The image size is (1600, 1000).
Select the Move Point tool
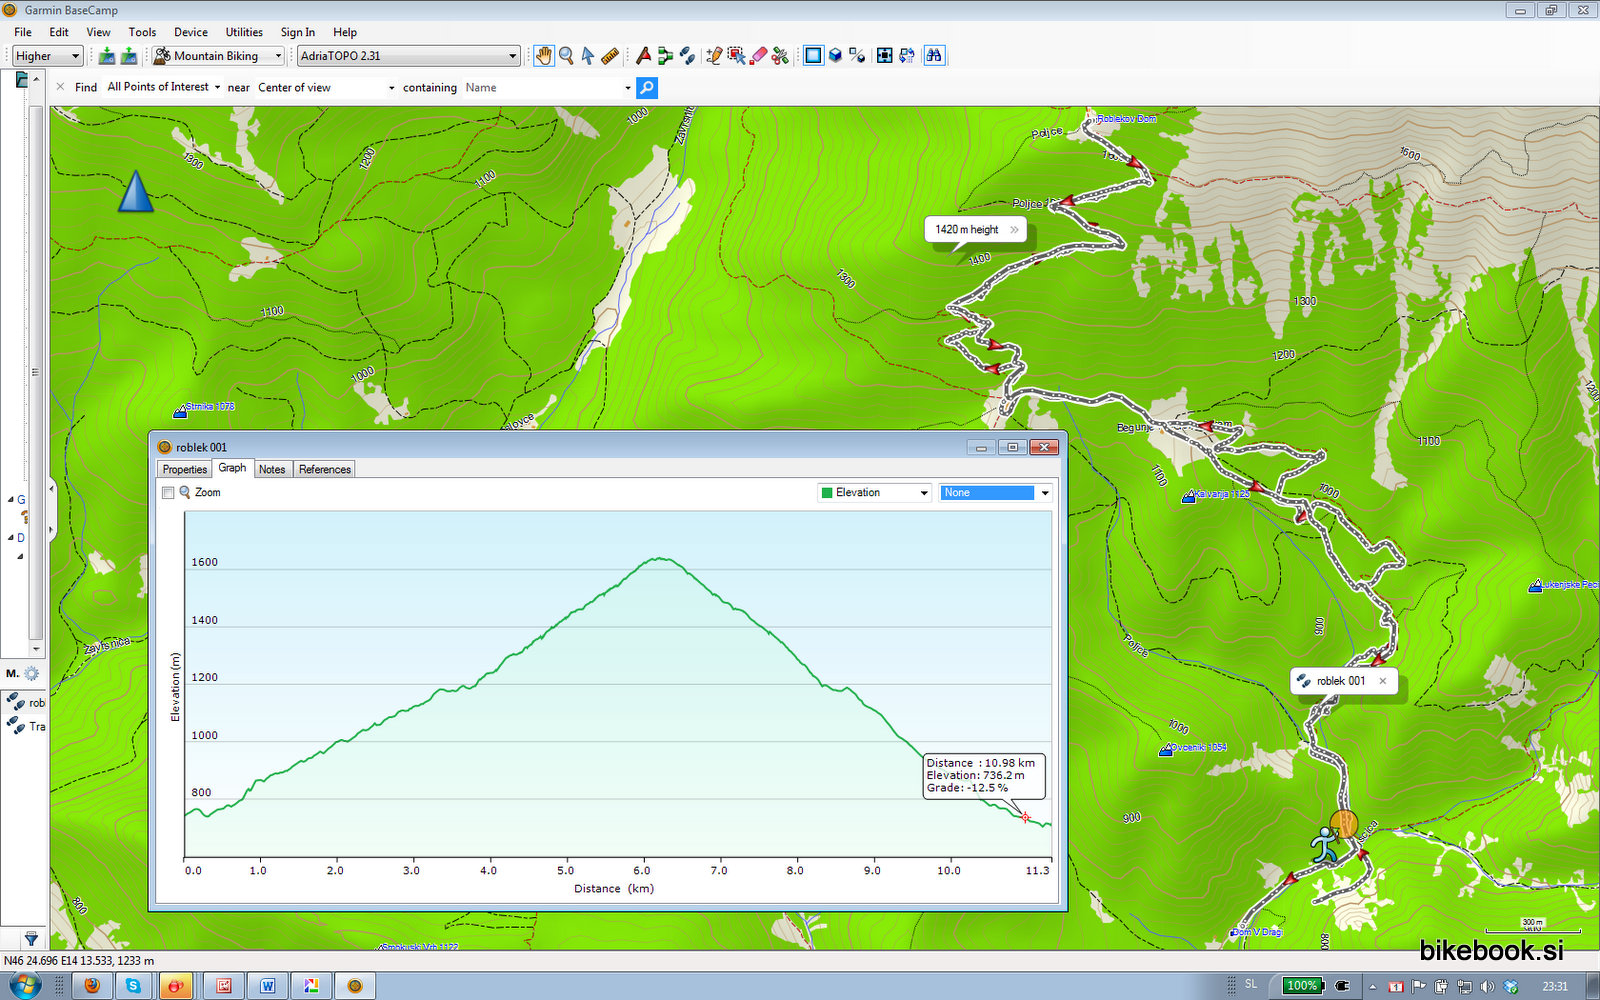(x=736, y=56)
